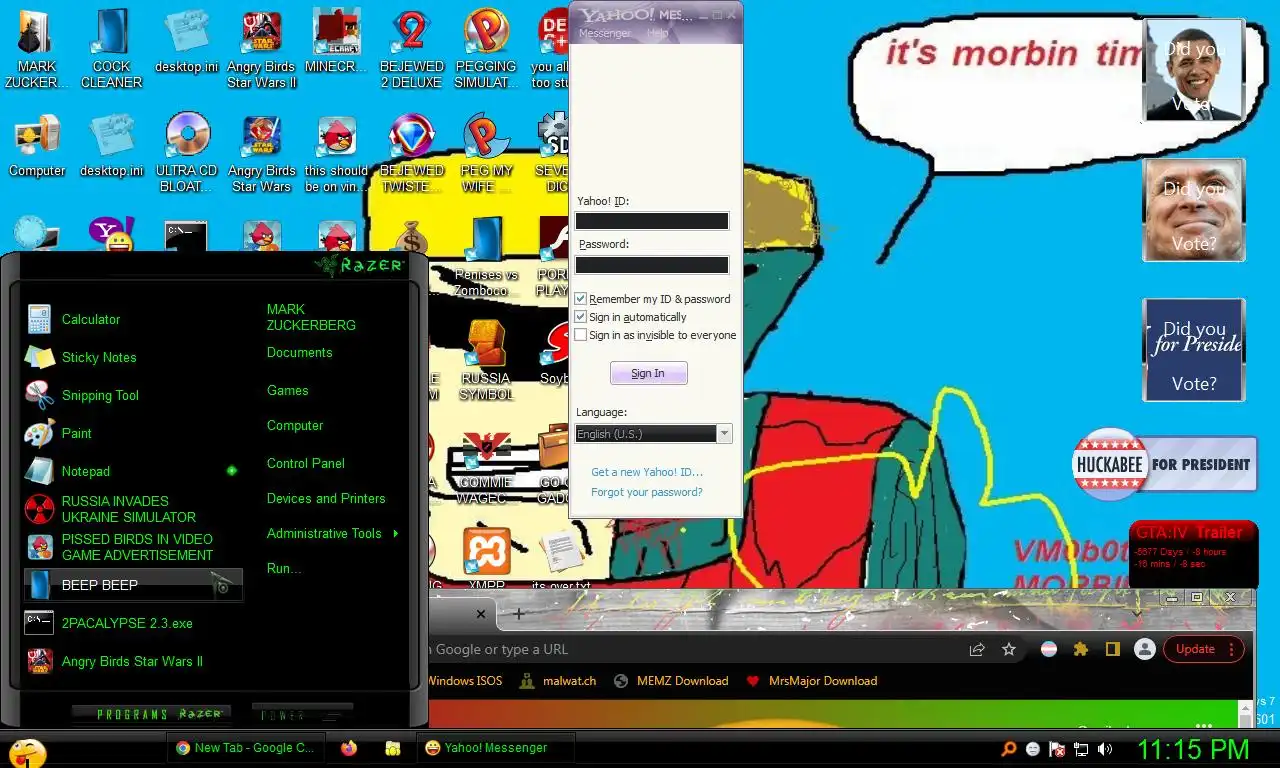This screenshot has width=1280, height=768.
Task: Toggle Remember my ID & password
Action: click(x=580, y=299)
